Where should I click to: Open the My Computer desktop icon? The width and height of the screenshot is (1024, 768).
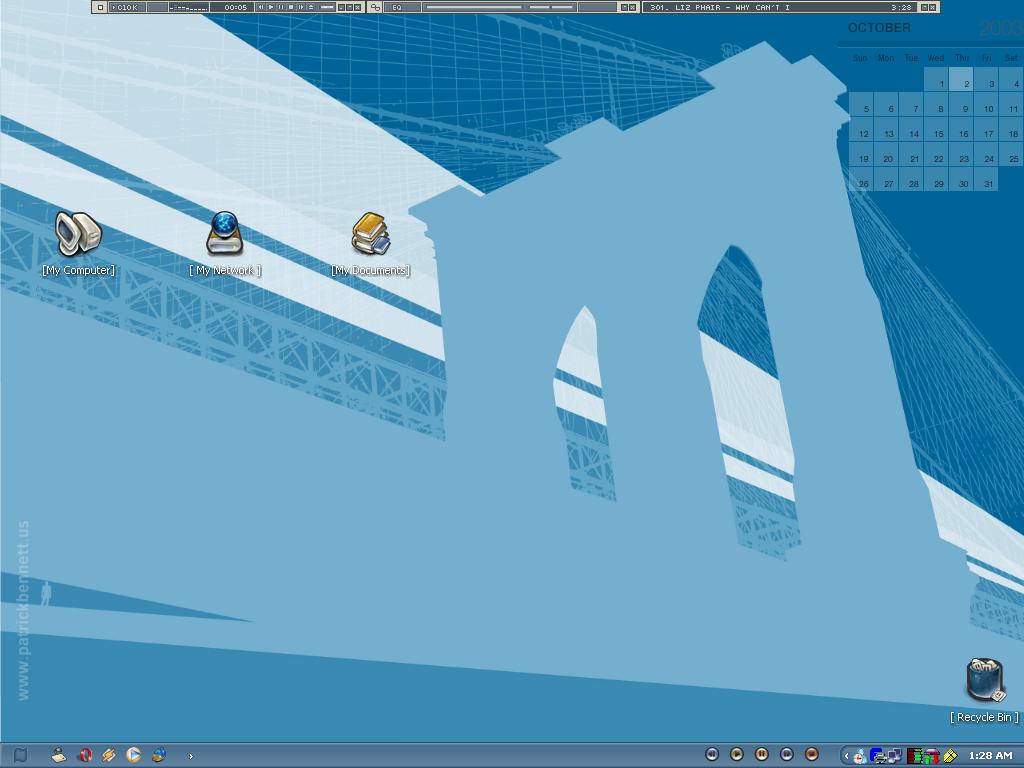(x=78, y=235)
